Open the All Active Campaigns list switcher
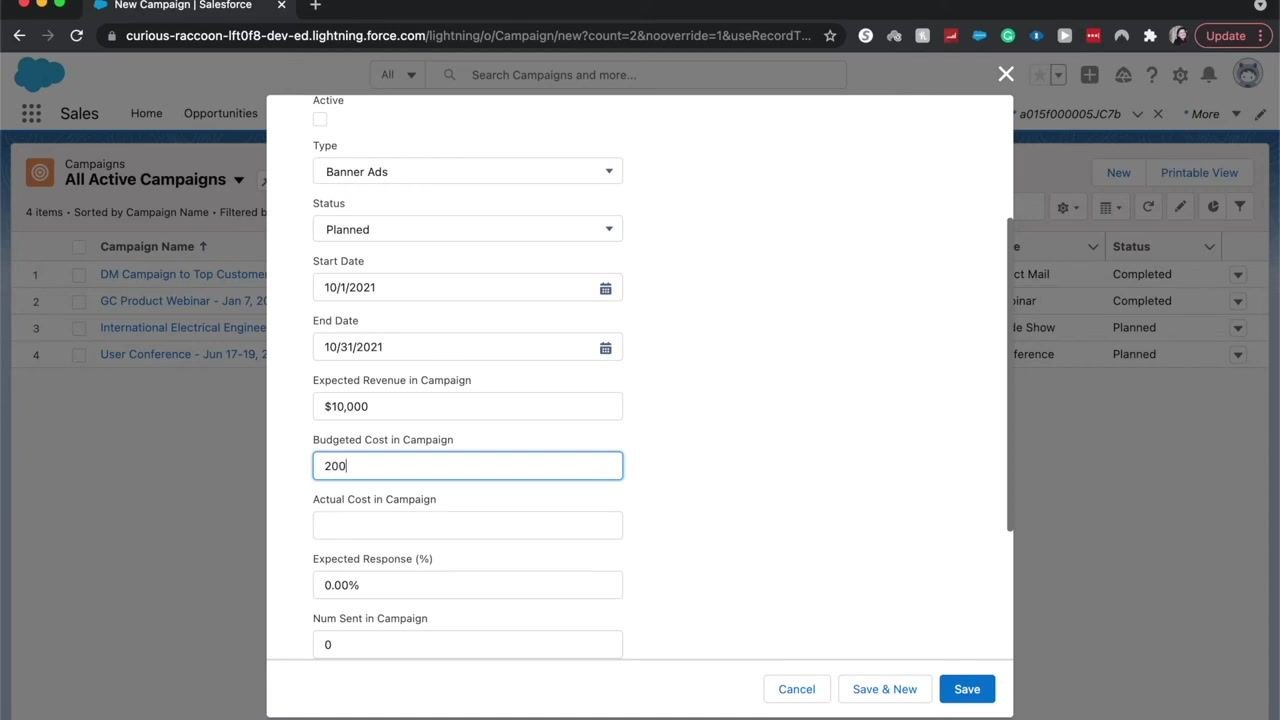 (x=239, y=180)
